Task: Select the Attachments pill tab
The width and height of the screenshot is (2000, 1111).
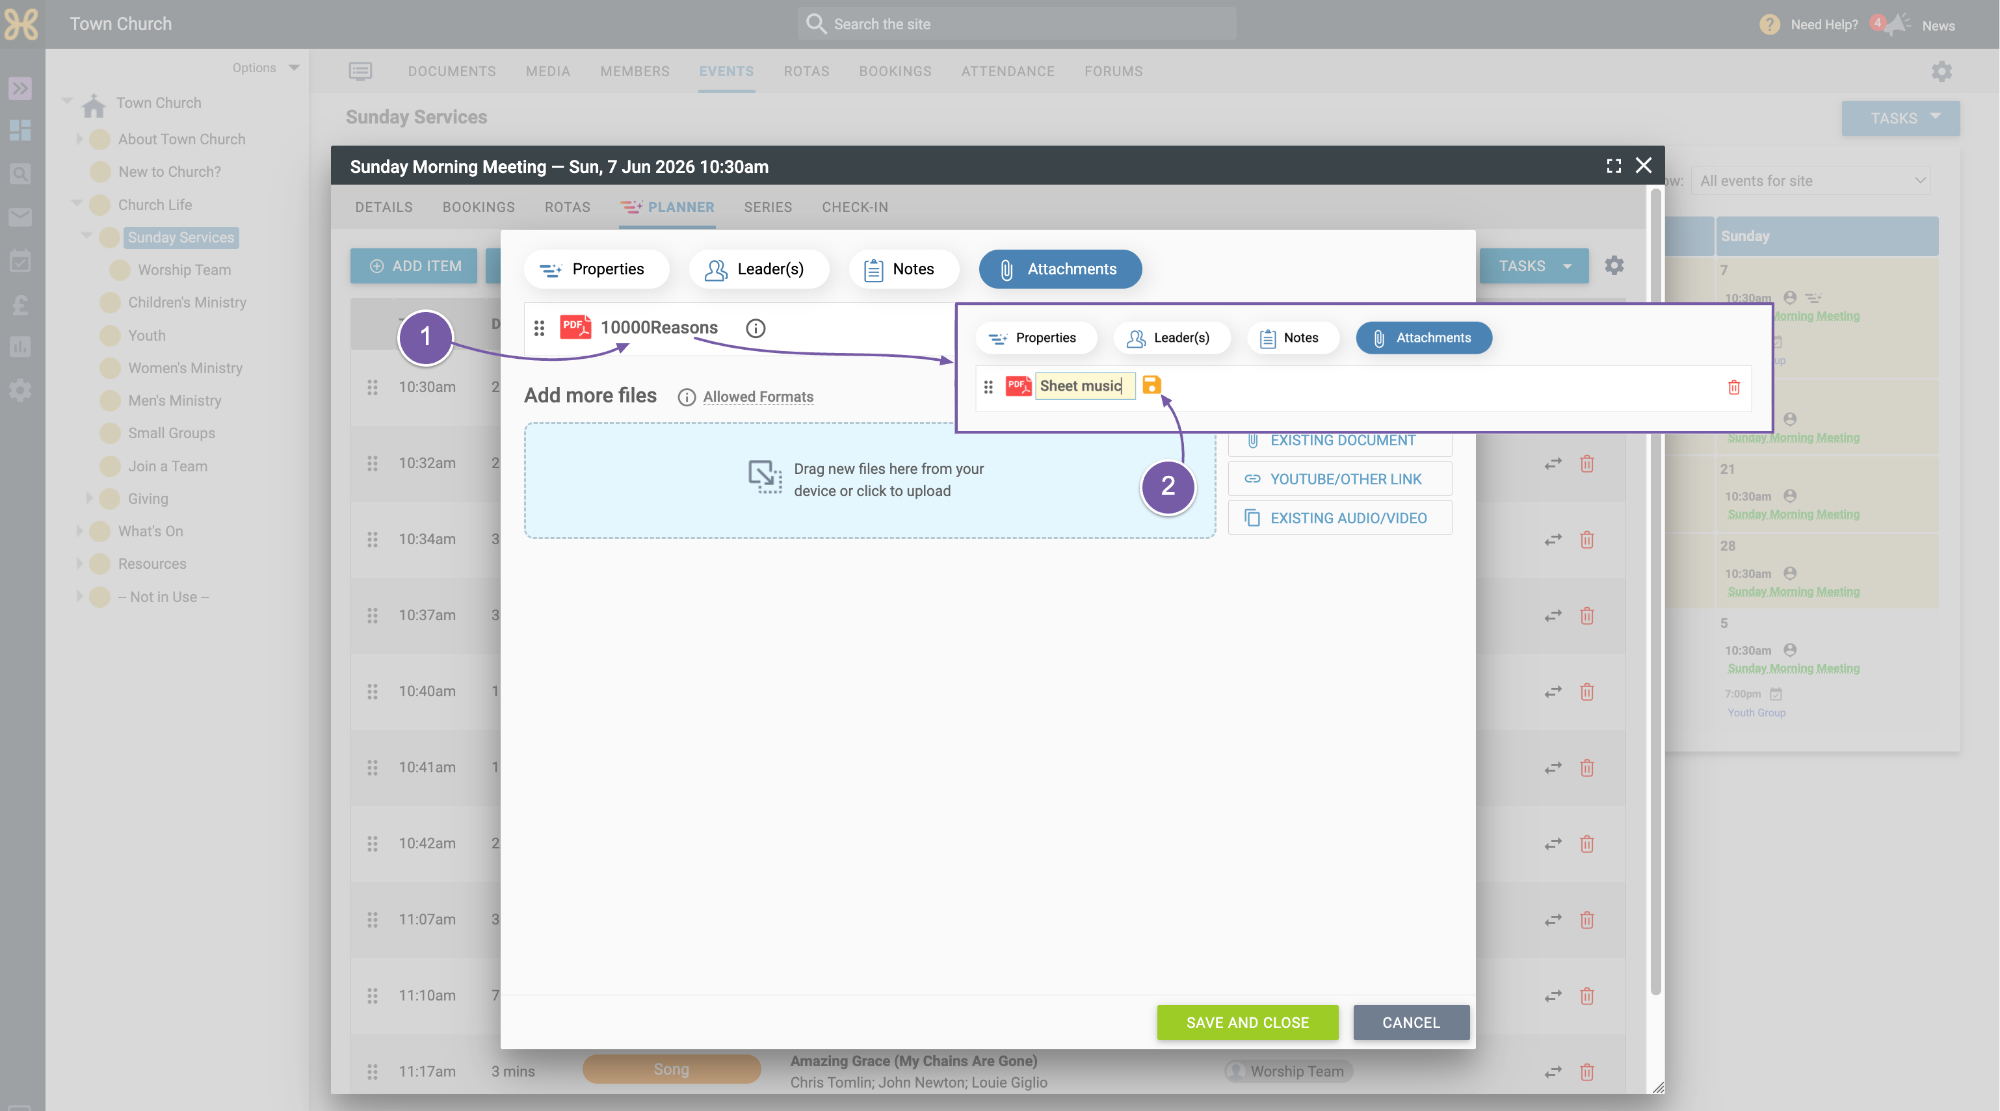Action: (1060, 269)
